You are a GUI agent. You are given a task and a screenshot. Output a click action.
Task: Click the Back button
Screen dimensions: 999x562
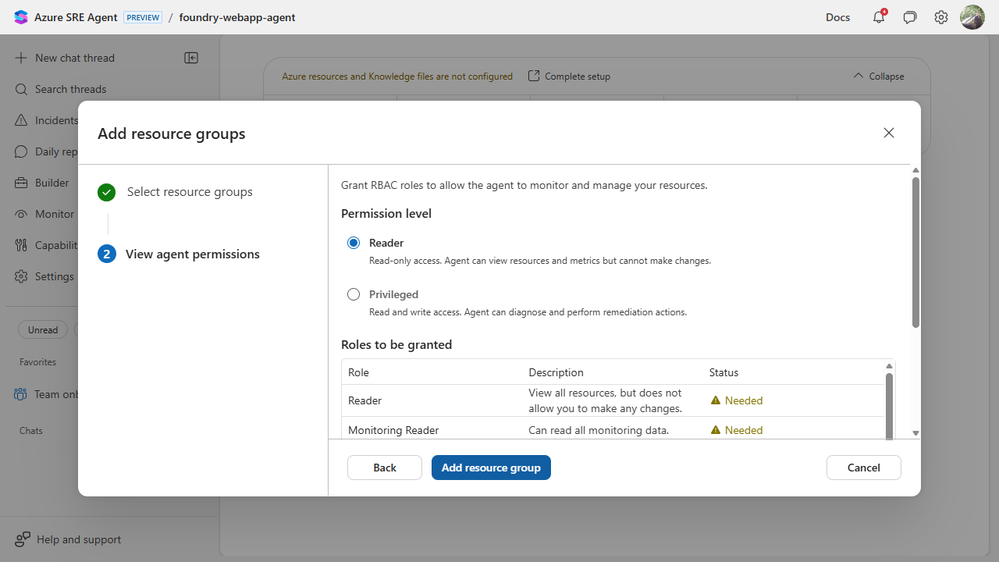[x=384, y=468]
